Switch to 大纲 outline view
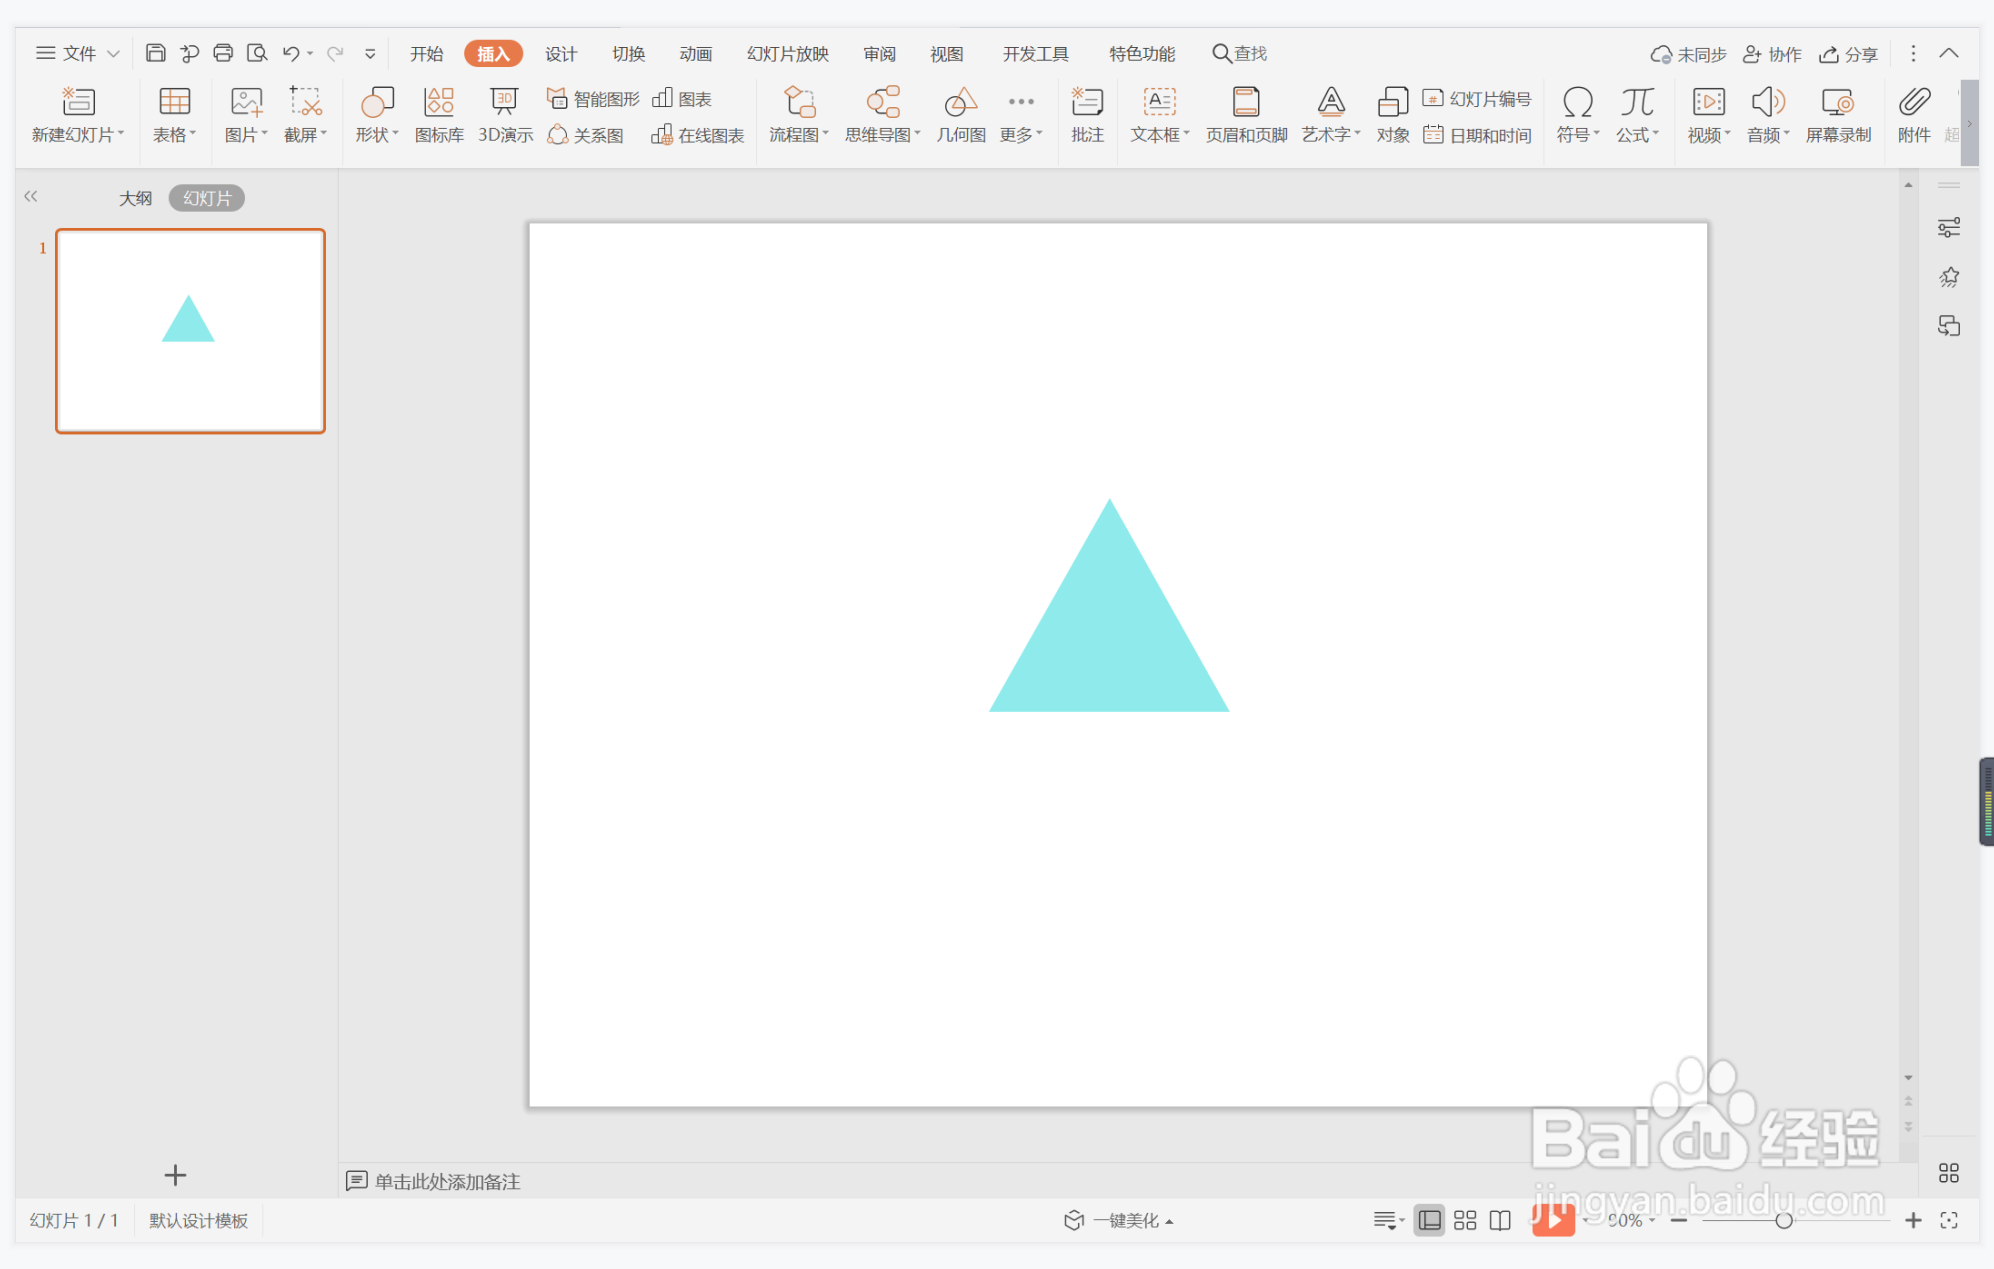This screenshot has height=1269, width=1994. pos(135,198)
